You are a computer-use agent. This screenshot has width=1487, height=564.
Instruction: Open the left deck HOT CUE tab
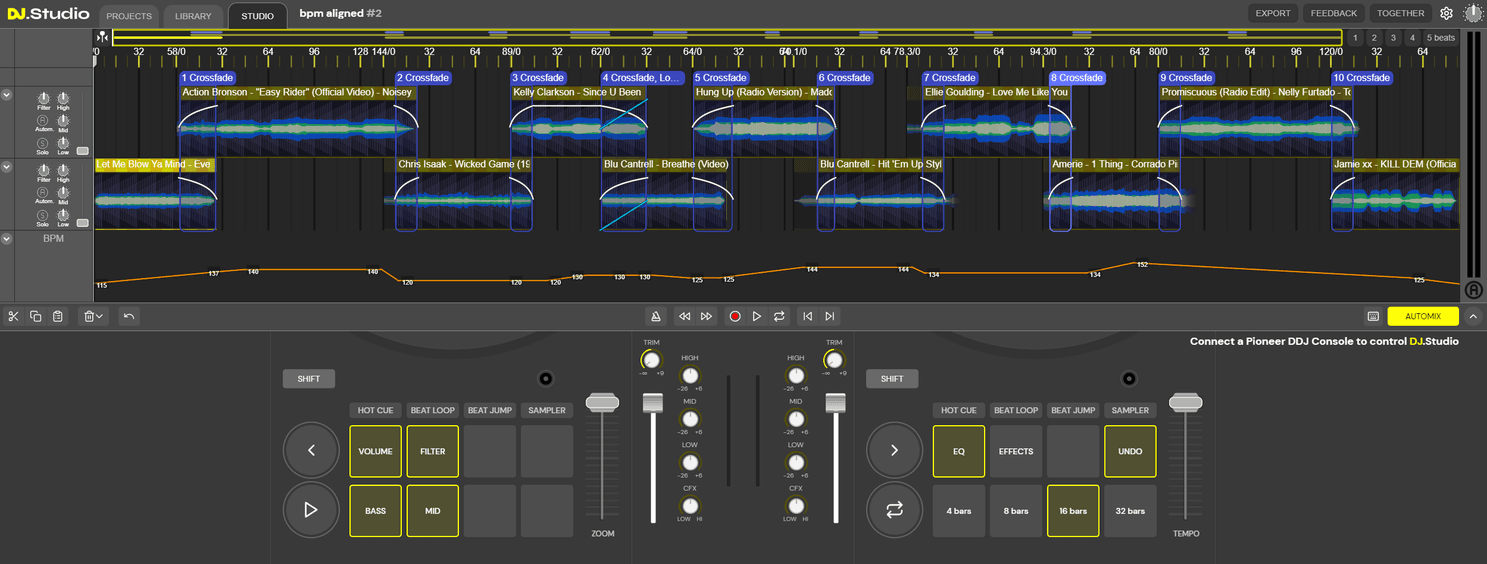click(375, 410)
